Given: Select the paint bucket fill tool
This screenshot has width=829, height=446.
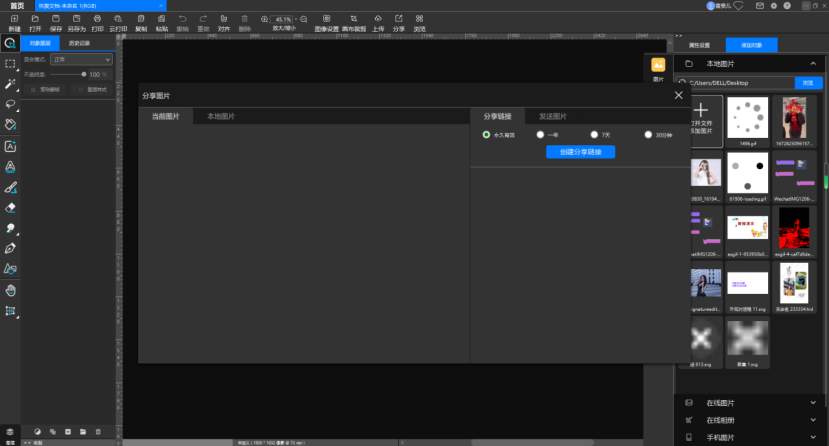Looking at the screenshot, I should tap(10, 125).
